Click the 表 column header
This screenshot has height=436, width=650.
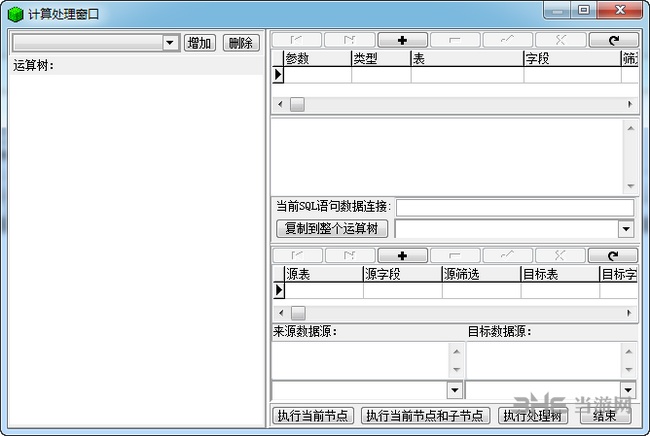click(468, 58)
